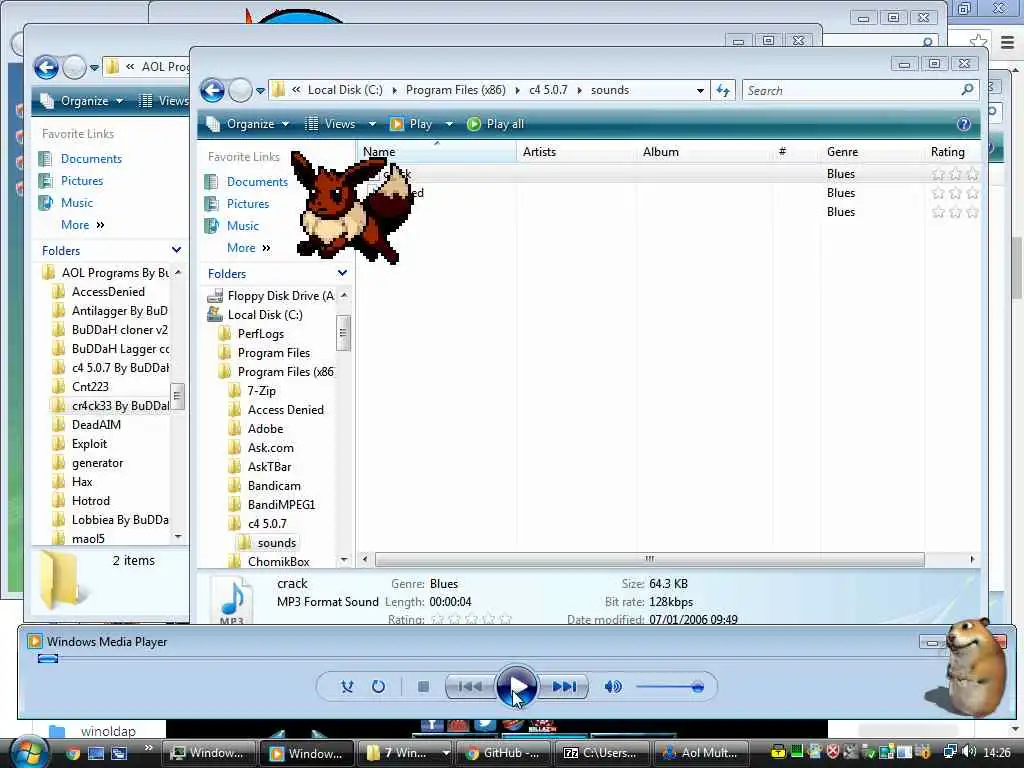
Task: Click the Play button in Media Player
Action: point(517,686)
